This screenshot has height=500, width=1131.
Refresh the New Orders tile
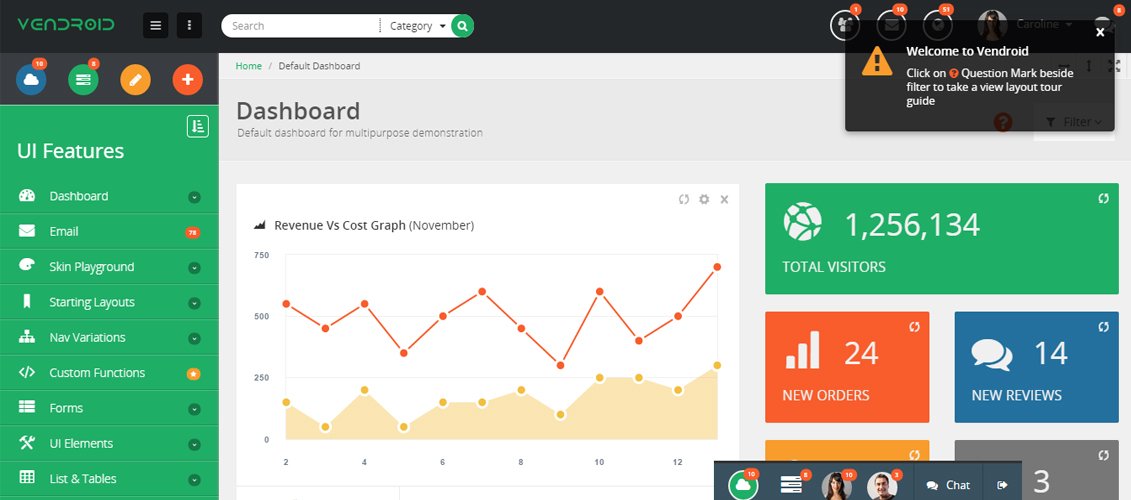click(x=914, y=327)
